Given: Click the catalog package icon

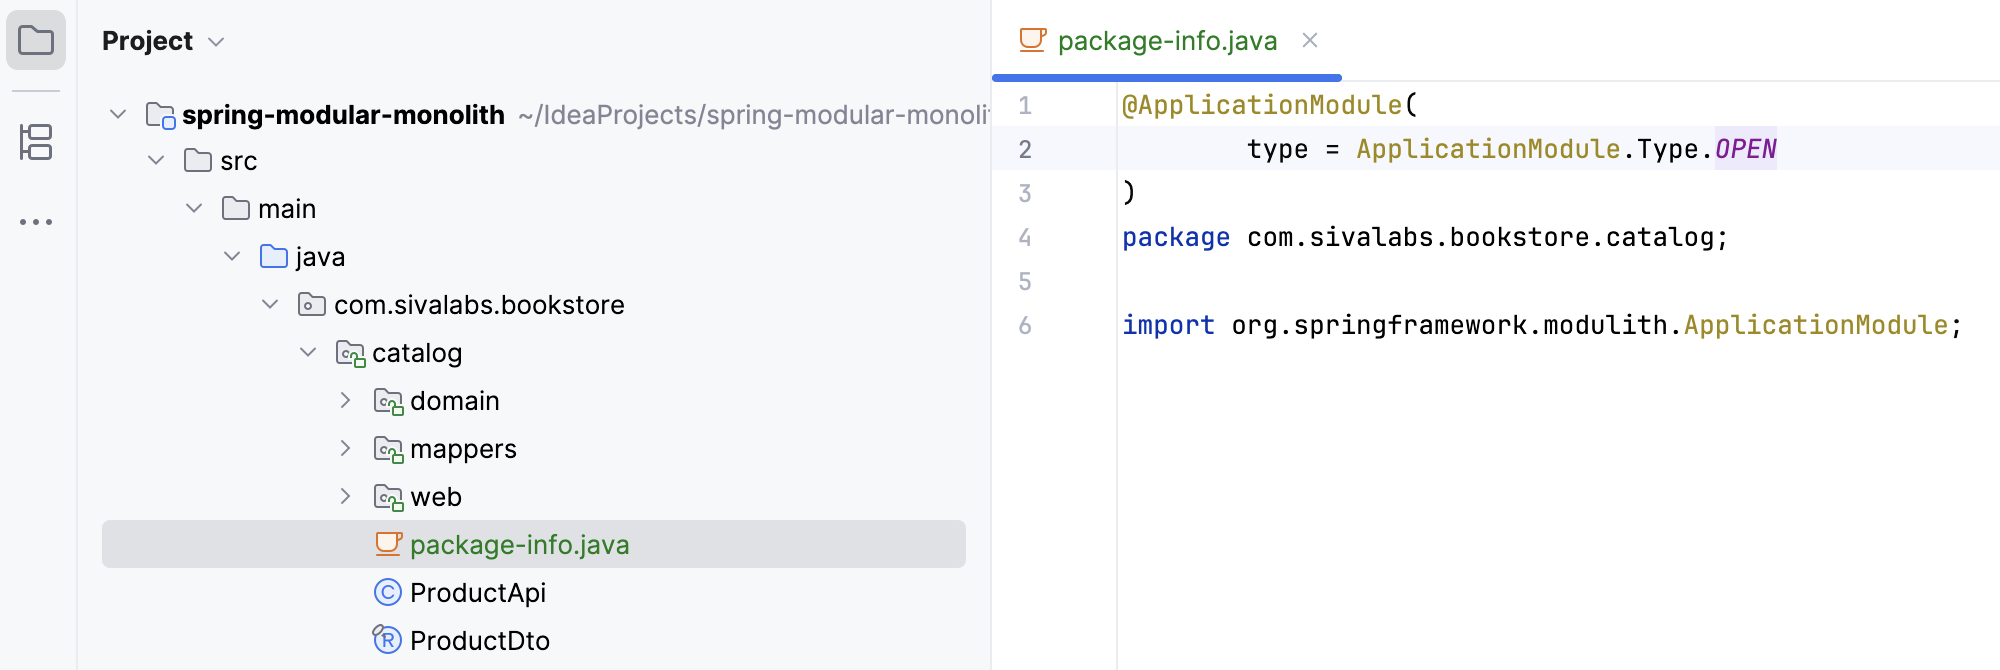Looking at the screenshot, I should pos(350,353).
